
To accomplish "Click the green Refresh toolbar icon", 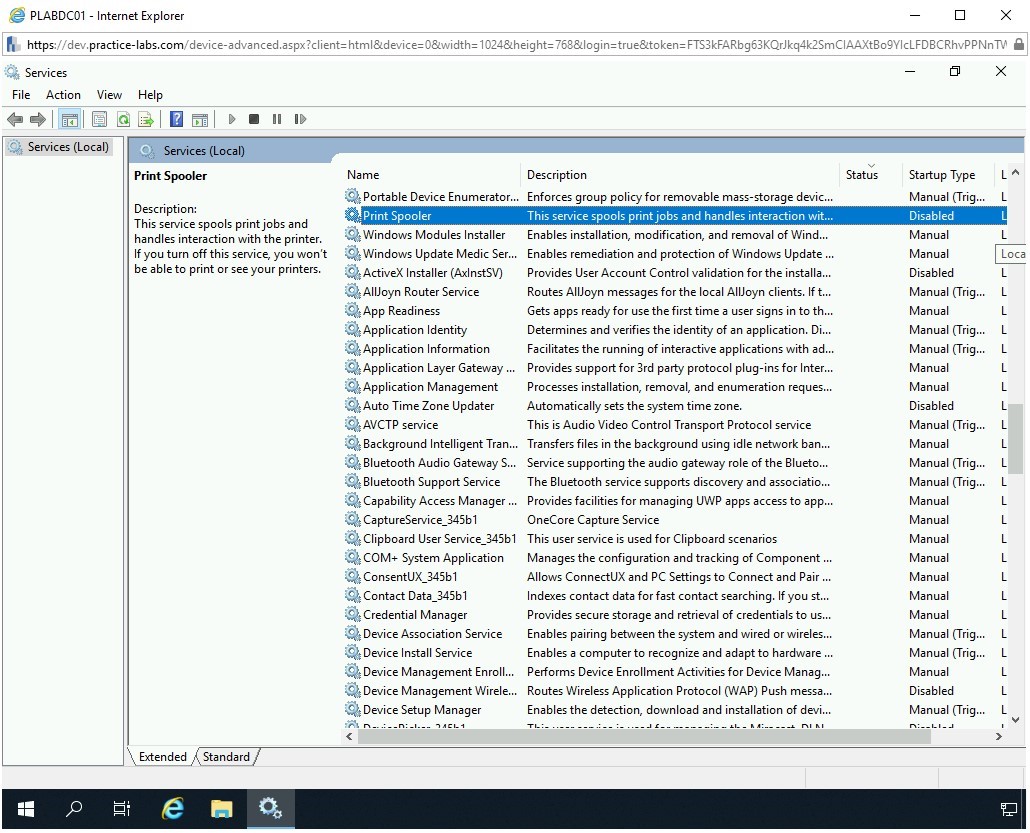I will (123, 119).
